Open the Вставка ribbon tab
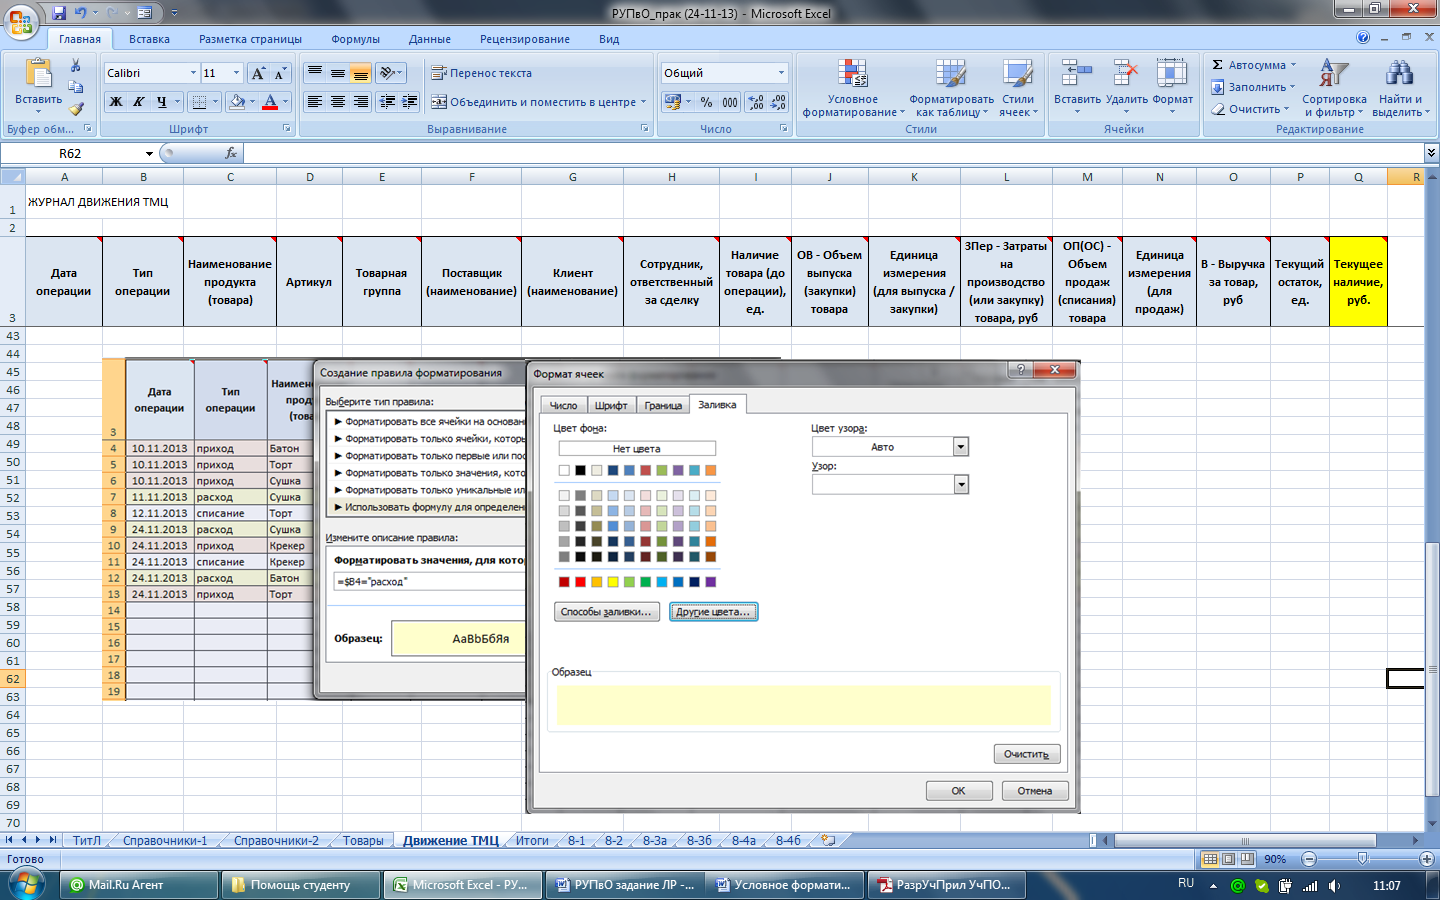The image size is (1440, 900). pyautogui.click(x=149, y=39)
